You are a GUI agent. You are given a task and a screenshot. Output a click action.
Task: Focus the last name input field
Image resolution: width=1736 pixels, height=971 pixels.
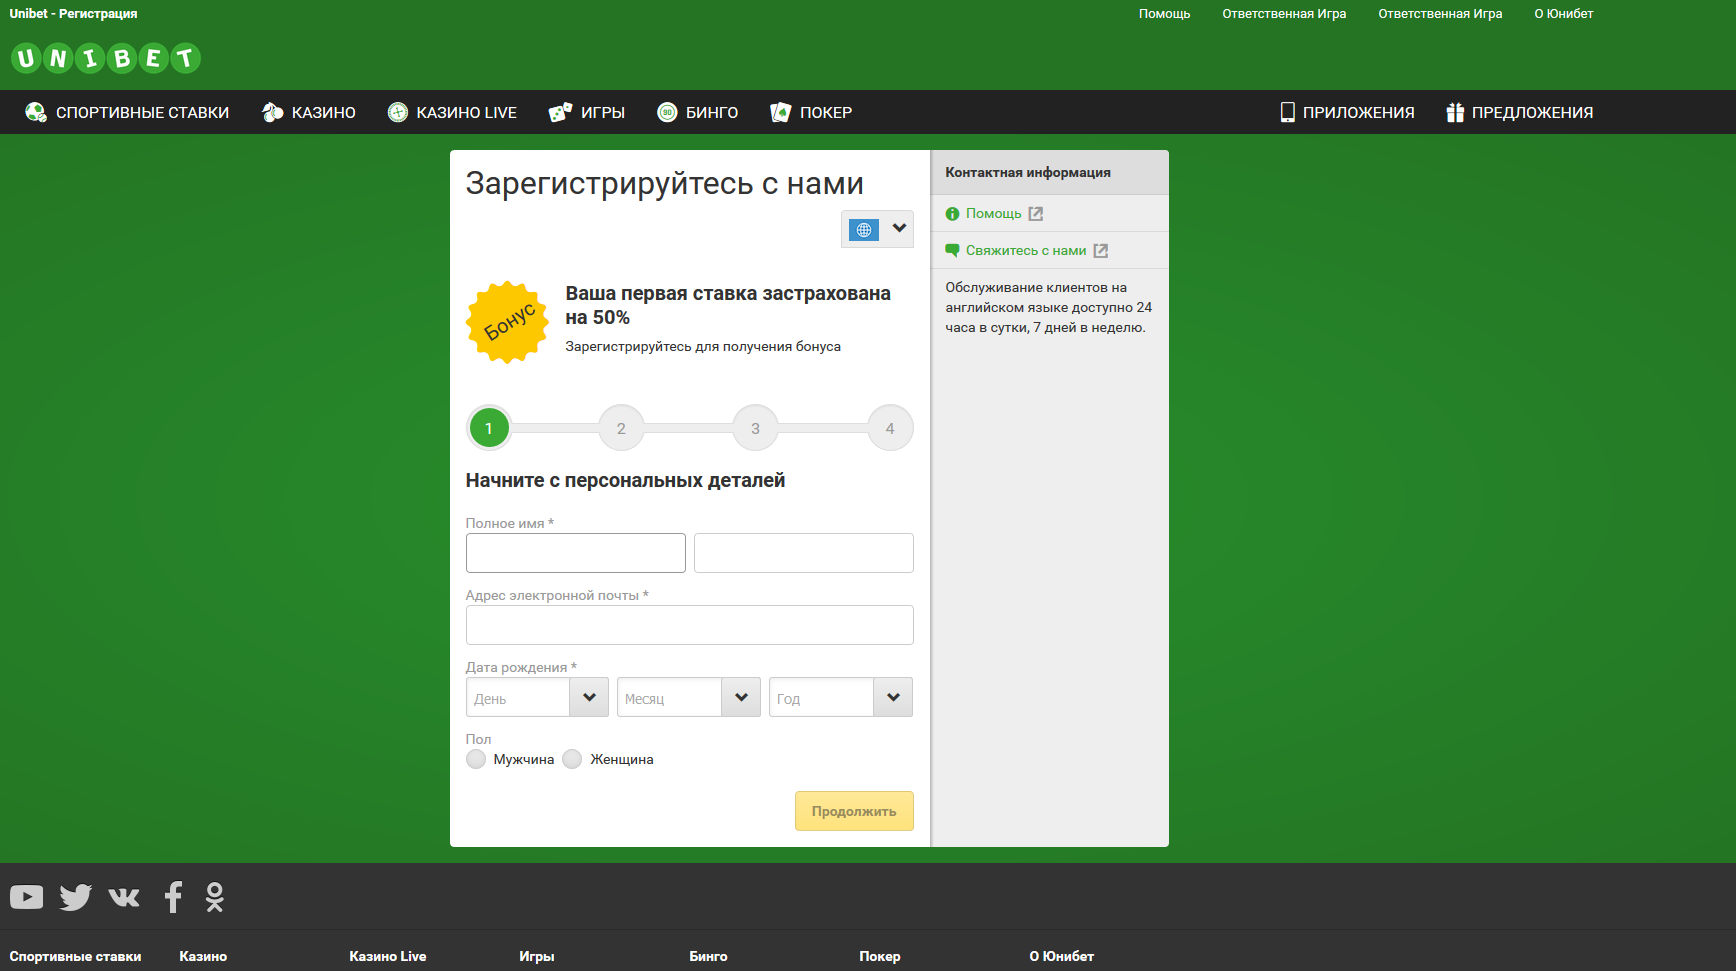[804, 553]
